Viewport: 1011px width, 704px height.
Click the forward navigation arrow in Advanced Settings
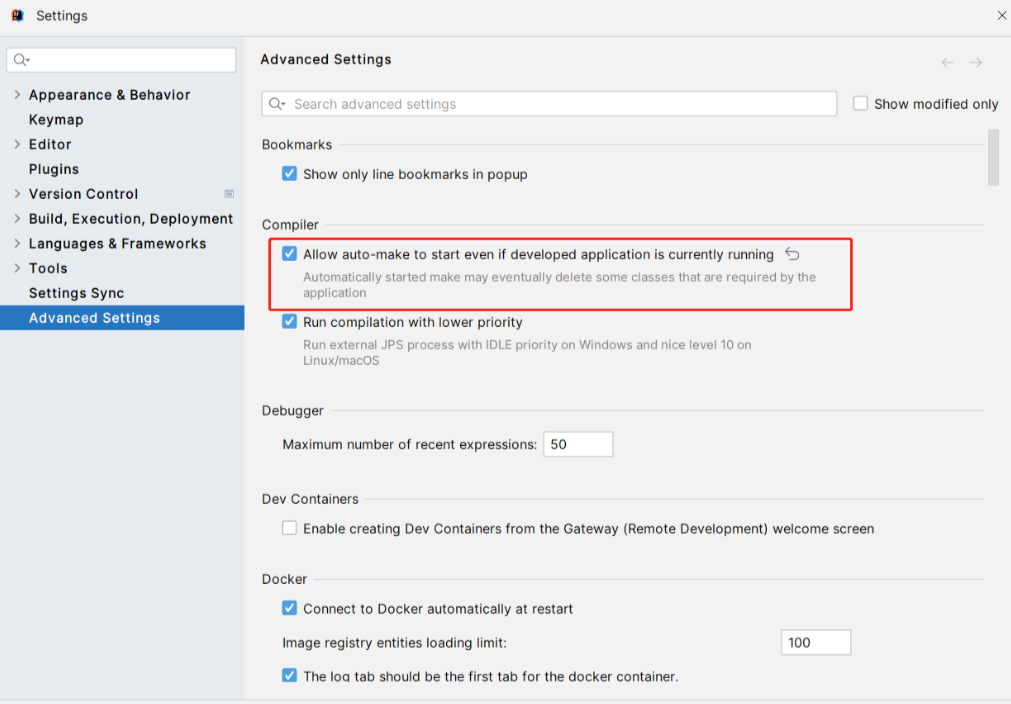pyautogui.click(x=975, y=63)
